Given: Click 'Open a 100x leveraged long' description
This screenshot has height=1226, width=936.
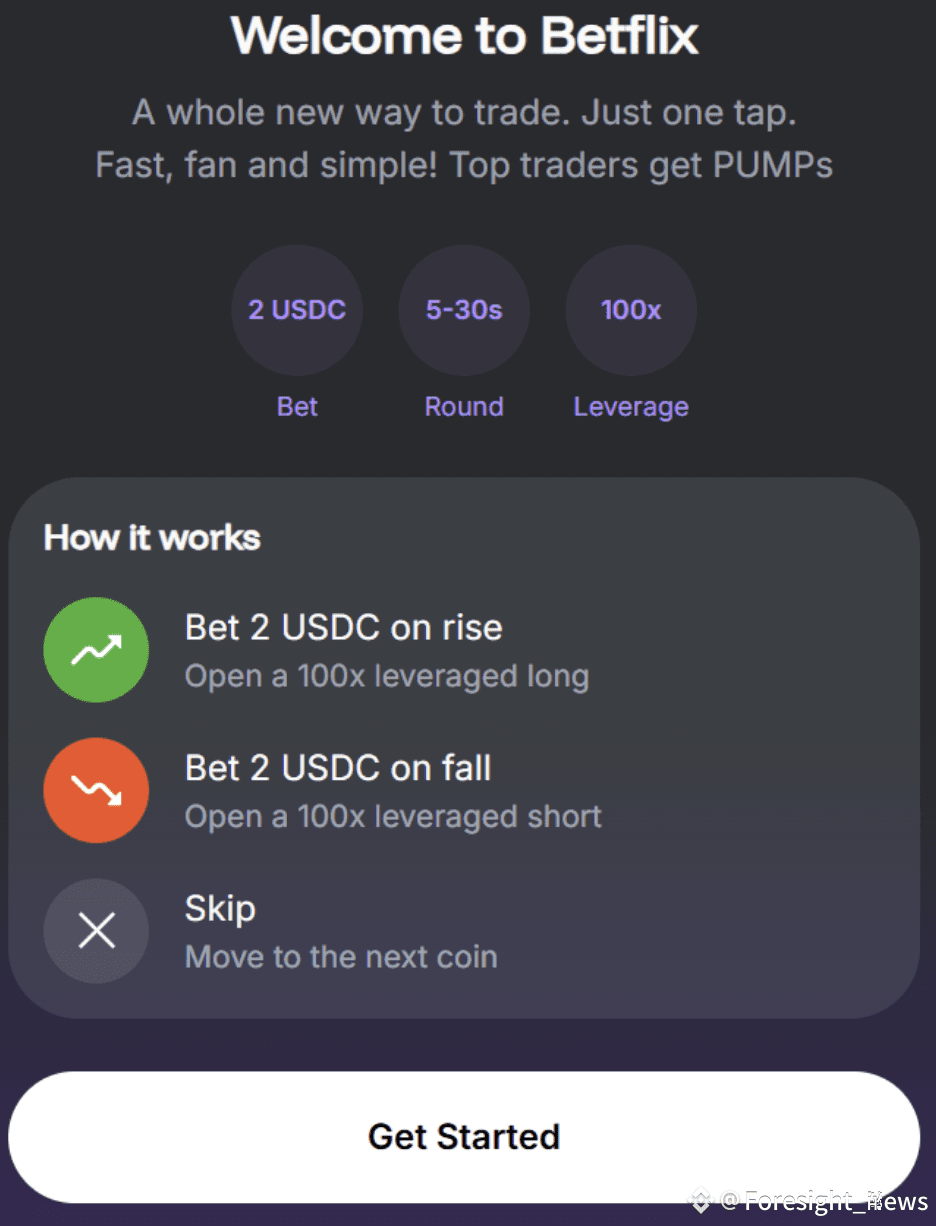Looking at the screenshot, I should tap(387, 677).
